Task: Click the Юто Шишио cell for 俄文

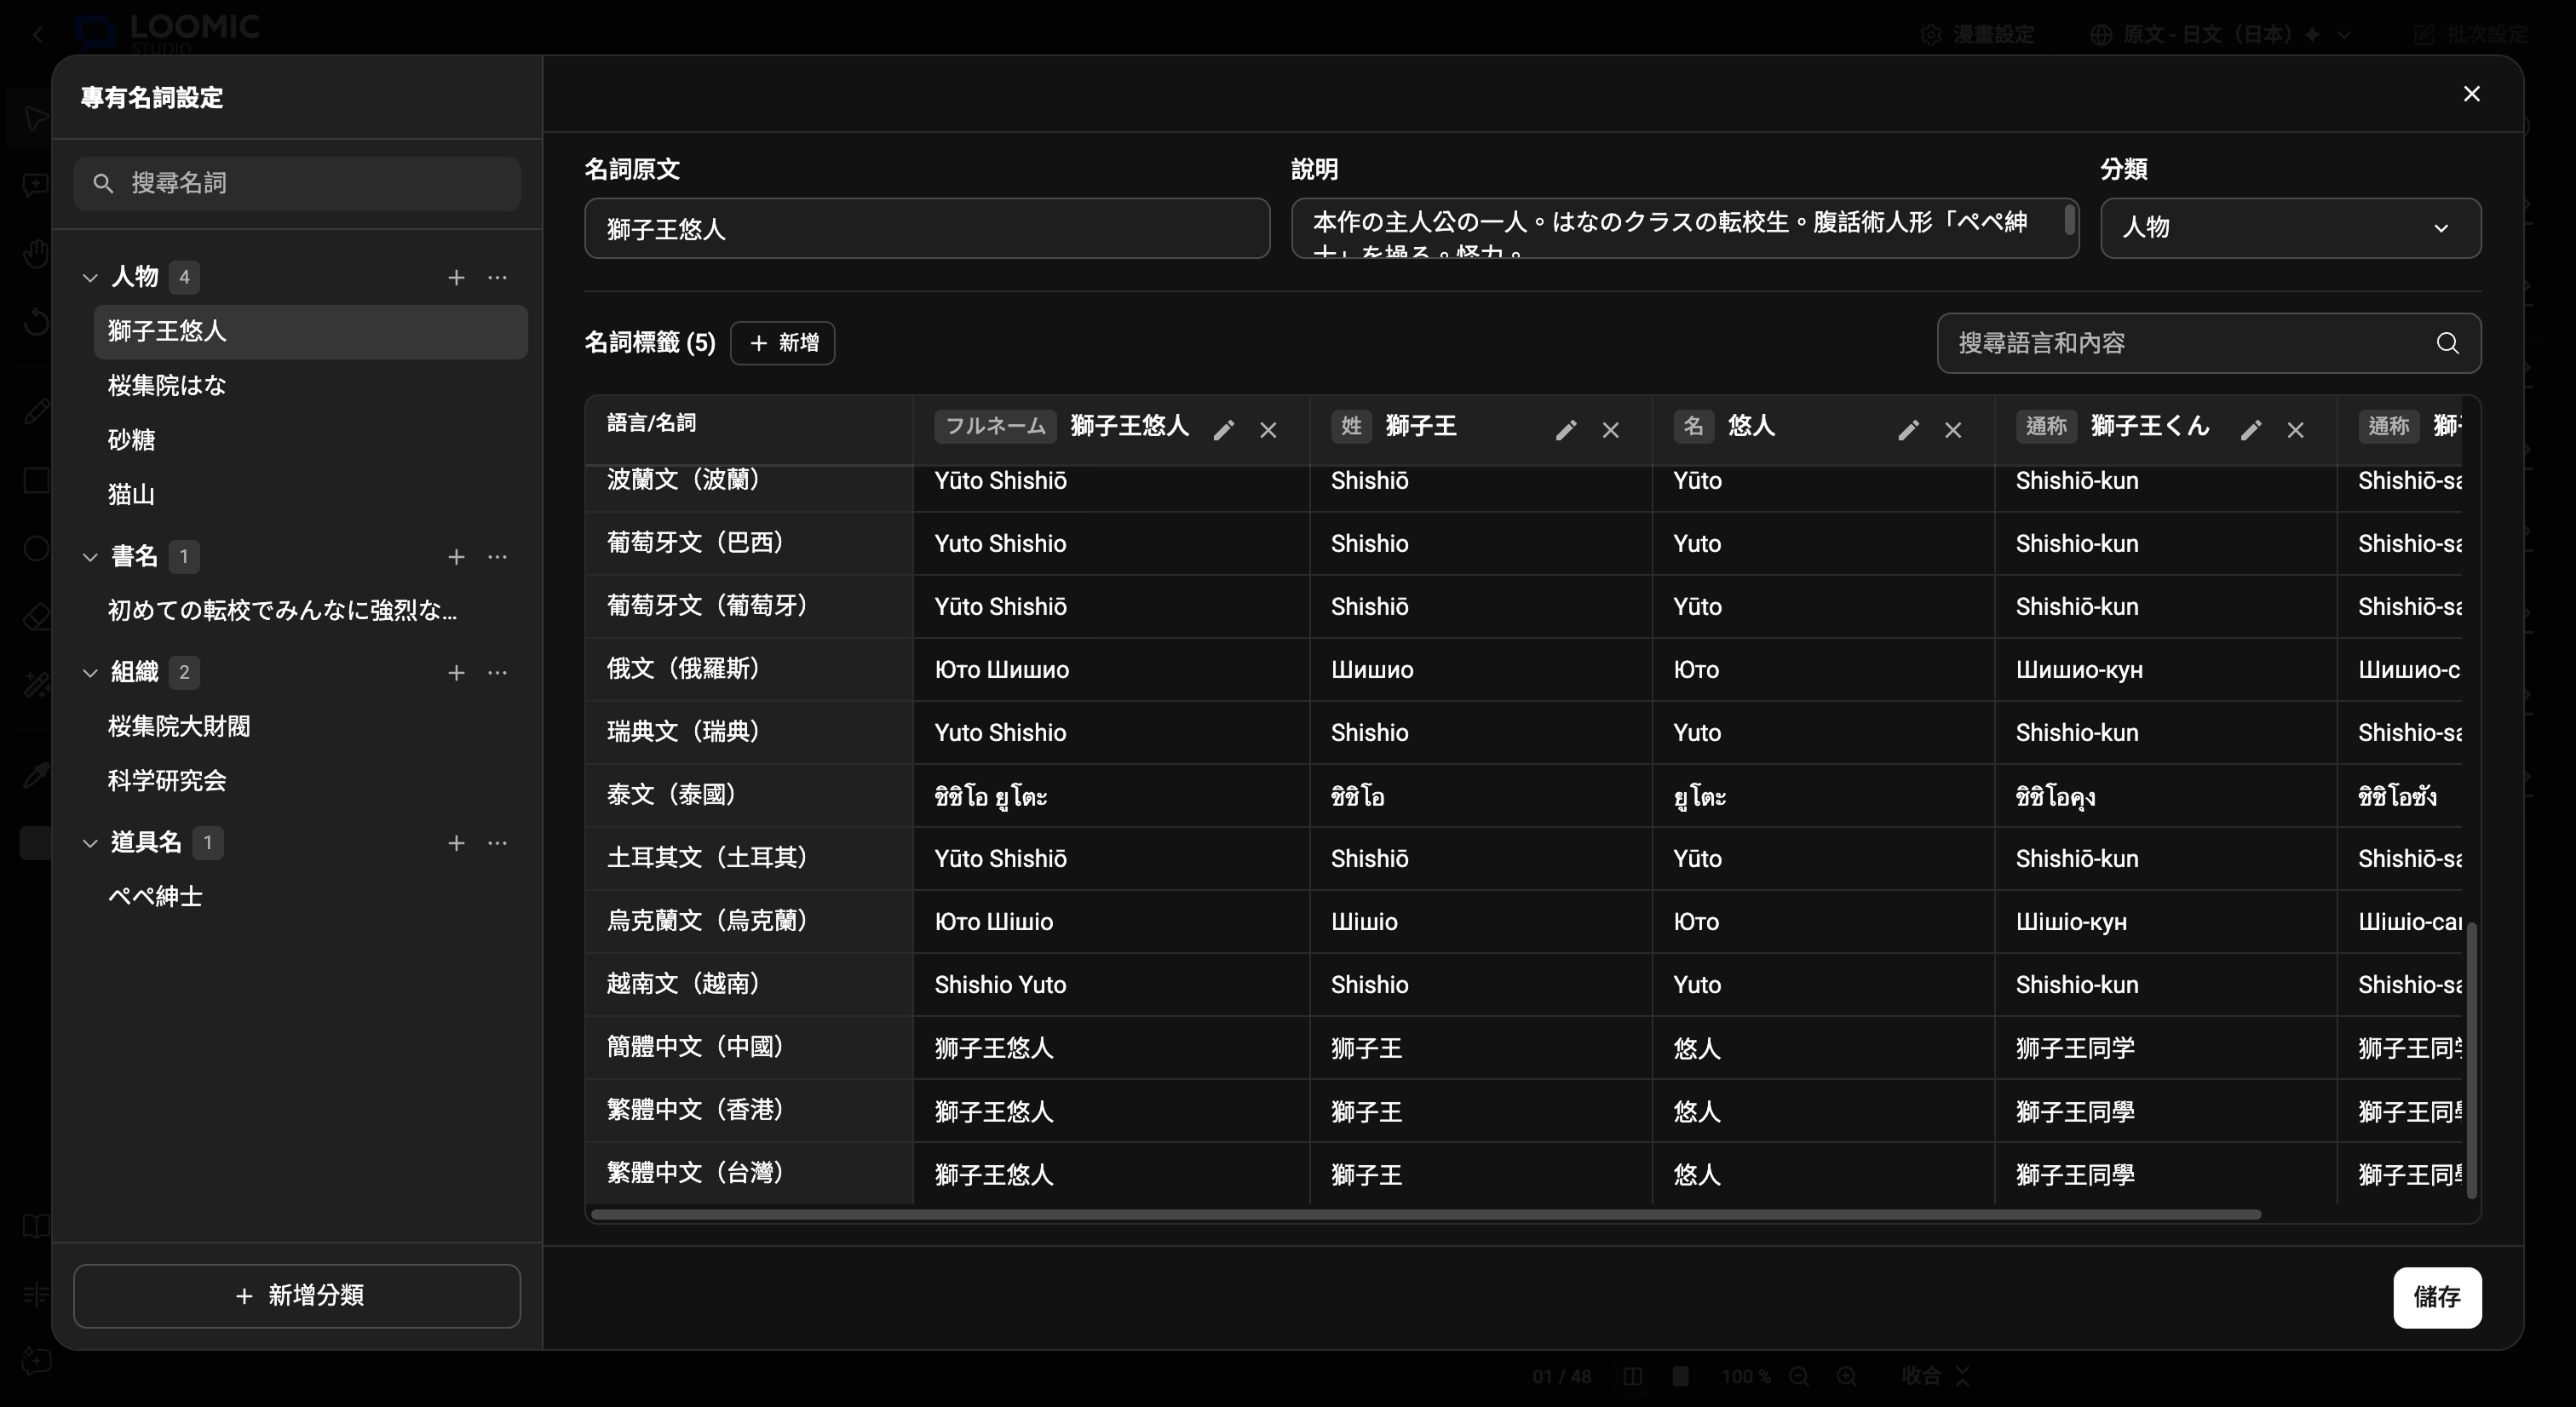Action: click(1111, 669)
